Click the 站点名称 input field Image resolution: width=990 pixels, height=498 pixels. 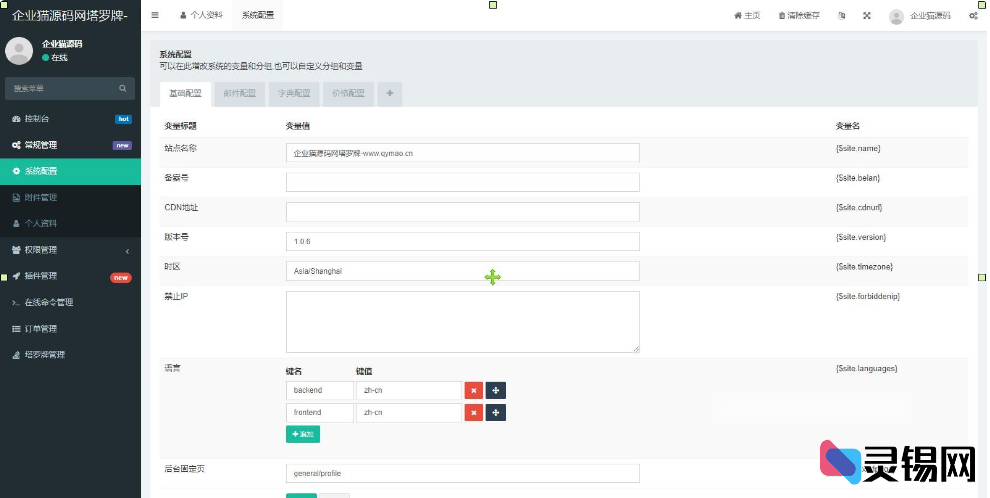[463, 153]
